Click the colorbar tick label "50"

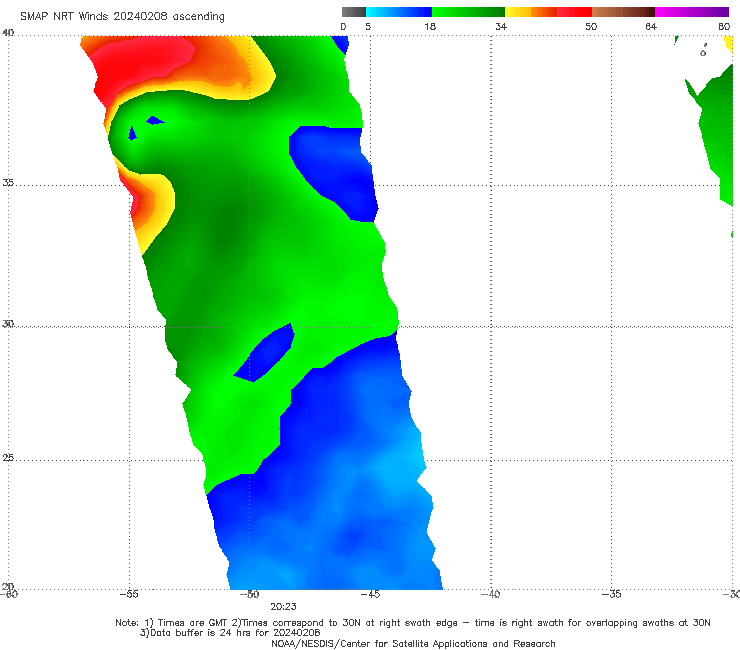pos(591,27)
